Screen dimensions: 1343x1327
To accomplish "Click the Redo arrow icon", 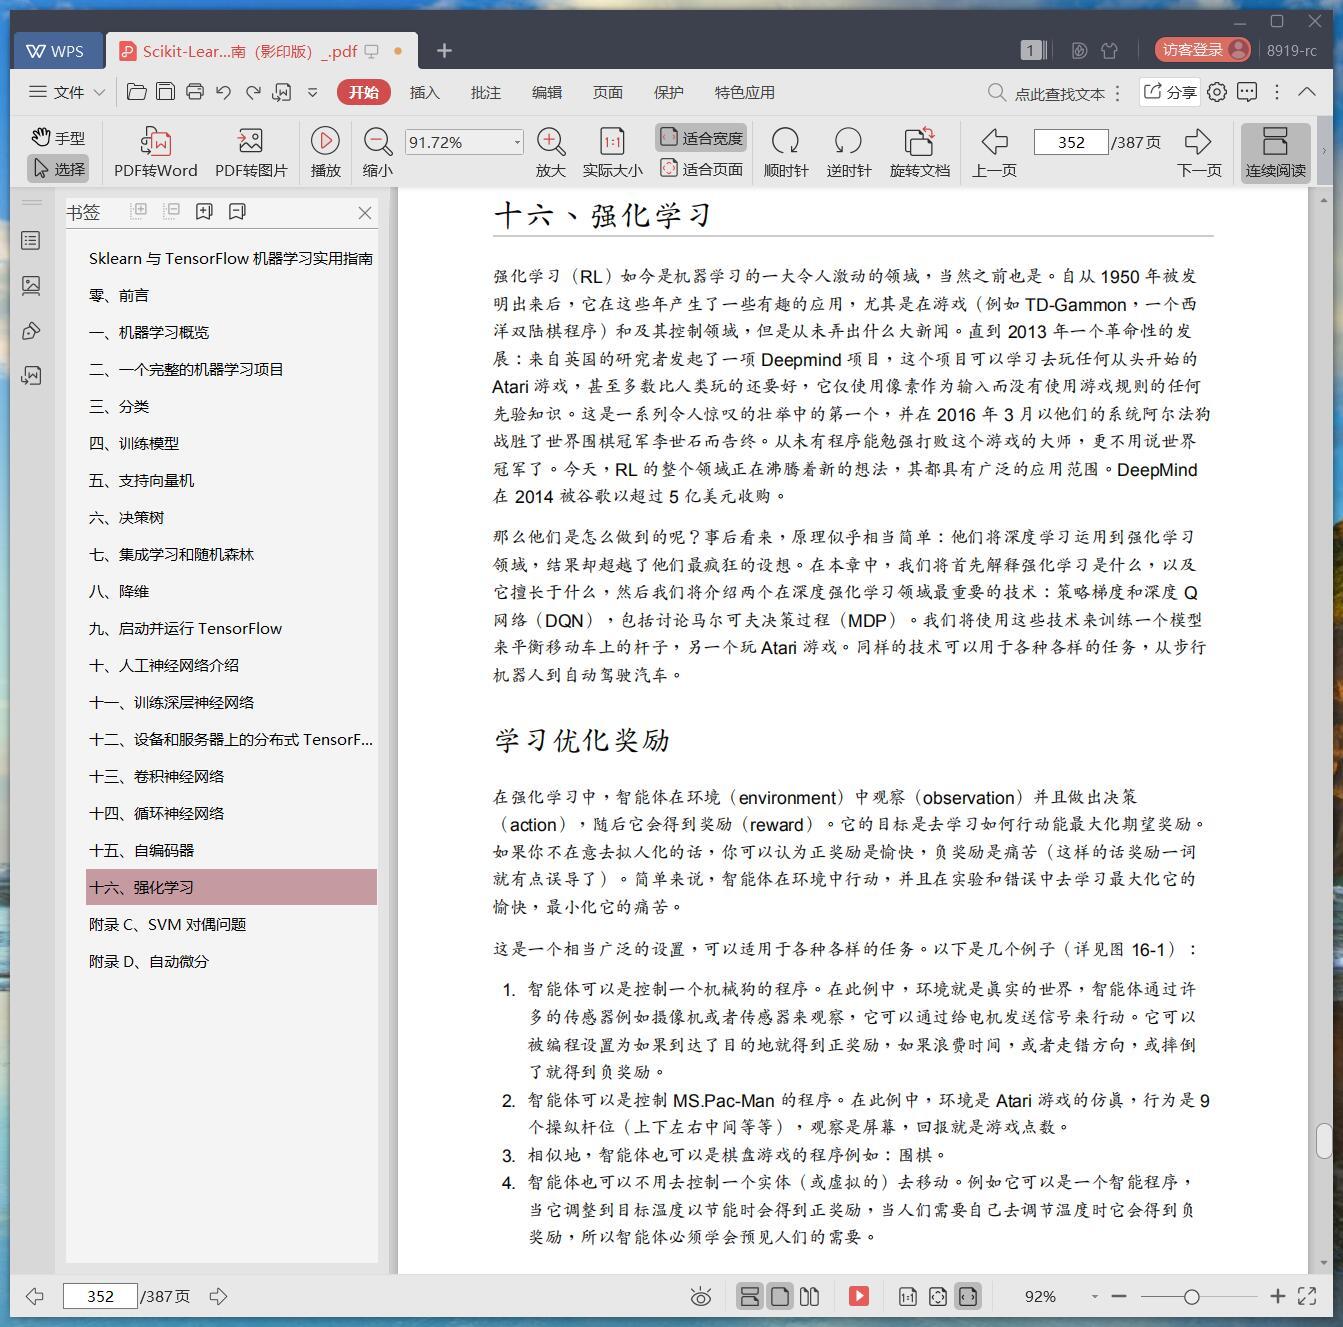I will [x=253, y=92].
